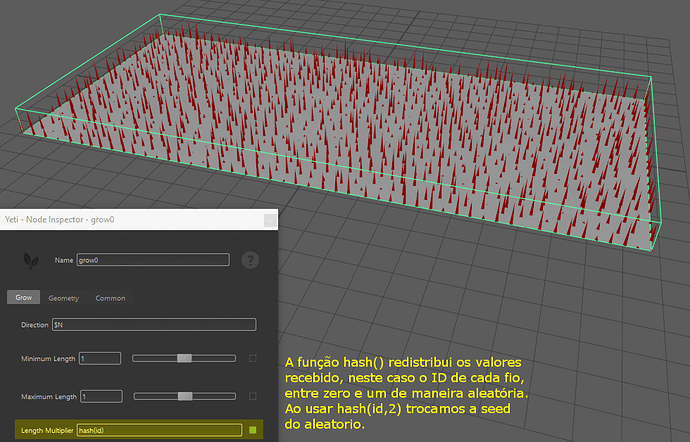Click the Minimum Length value field
Viewport: 690px width, 442px height.
tap(99, 358)
